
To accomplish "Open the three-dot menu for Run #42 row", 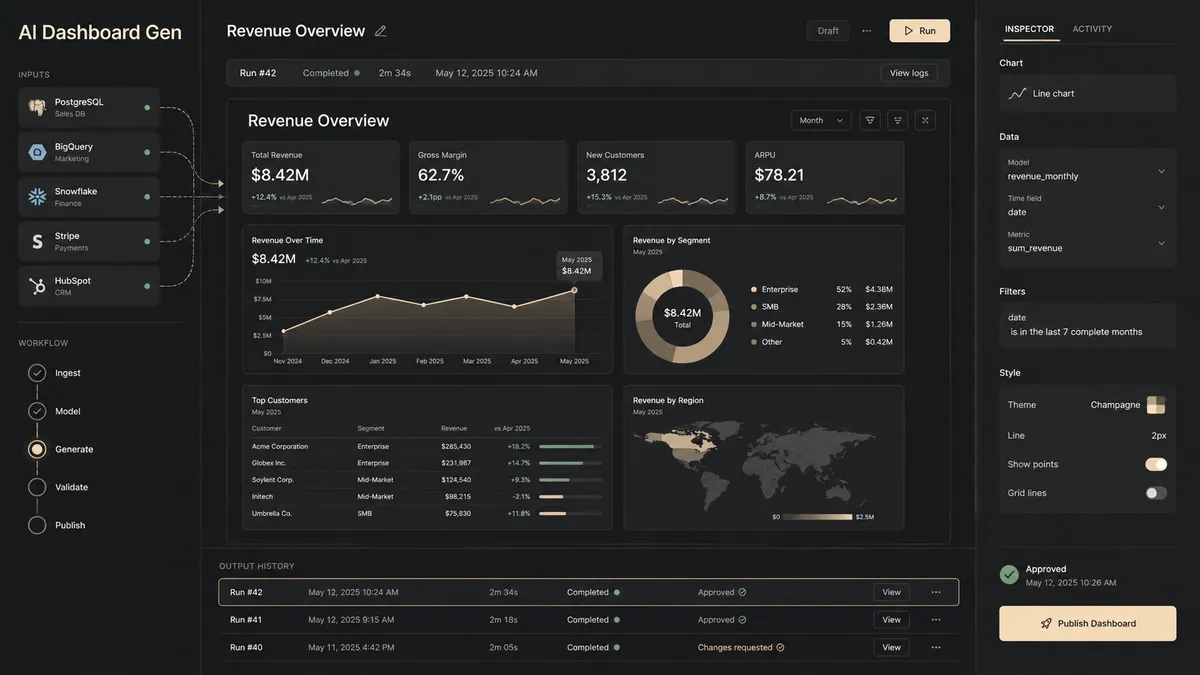I will [x=936, y=592].
